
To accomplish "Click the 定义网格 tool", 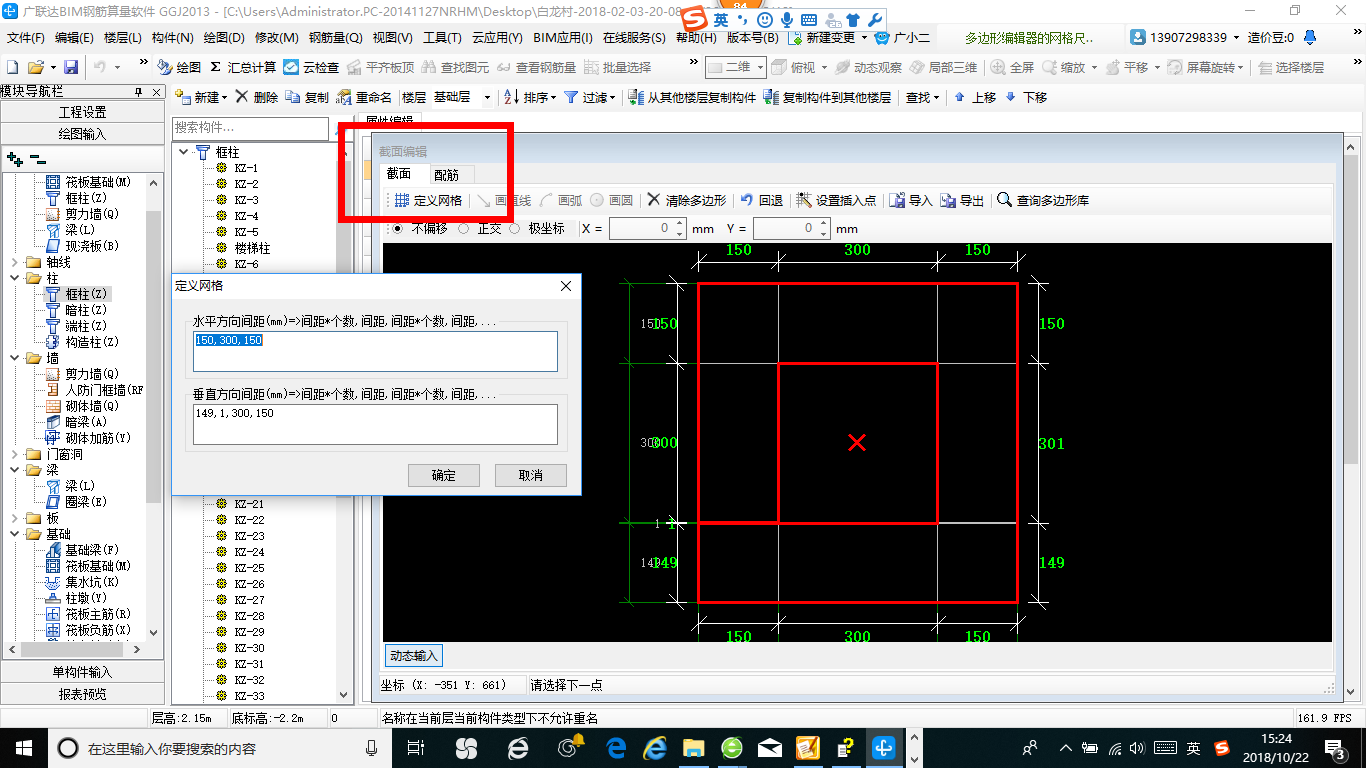I will pyautogui.click(x=429, y=200).
